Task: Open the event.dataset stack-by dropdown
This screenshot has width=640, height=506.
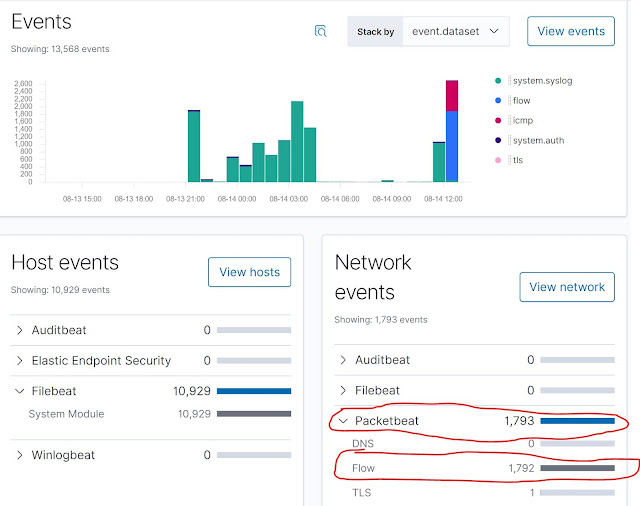Action: [456, 31]
